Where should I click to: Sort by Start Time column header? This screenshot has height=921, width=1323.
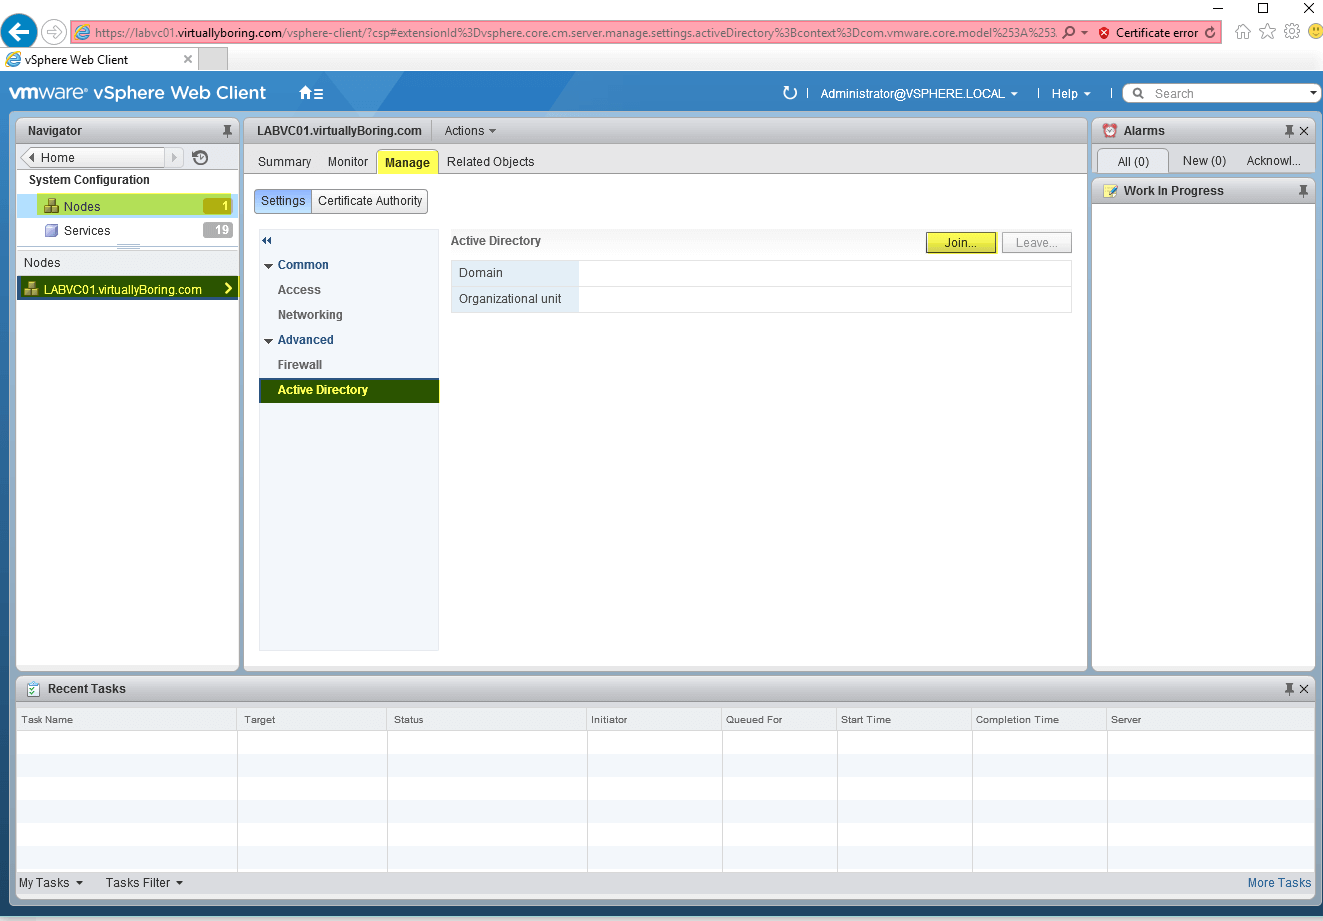coord(904,719)
